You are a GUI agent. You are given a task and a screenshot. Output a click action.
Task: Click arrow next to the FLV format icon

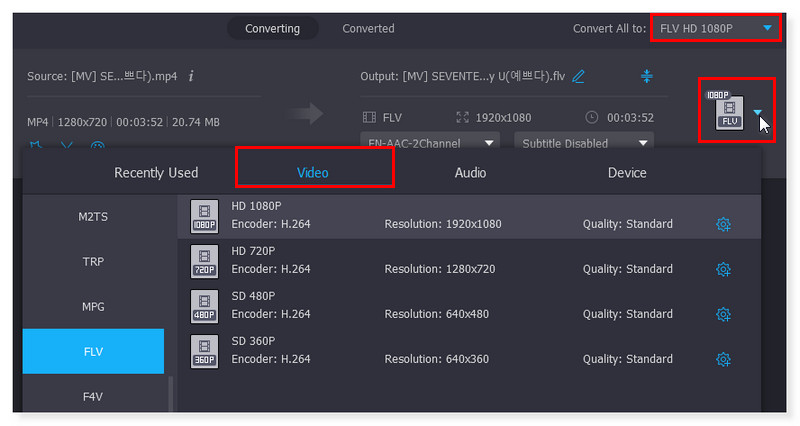(759, 113)
